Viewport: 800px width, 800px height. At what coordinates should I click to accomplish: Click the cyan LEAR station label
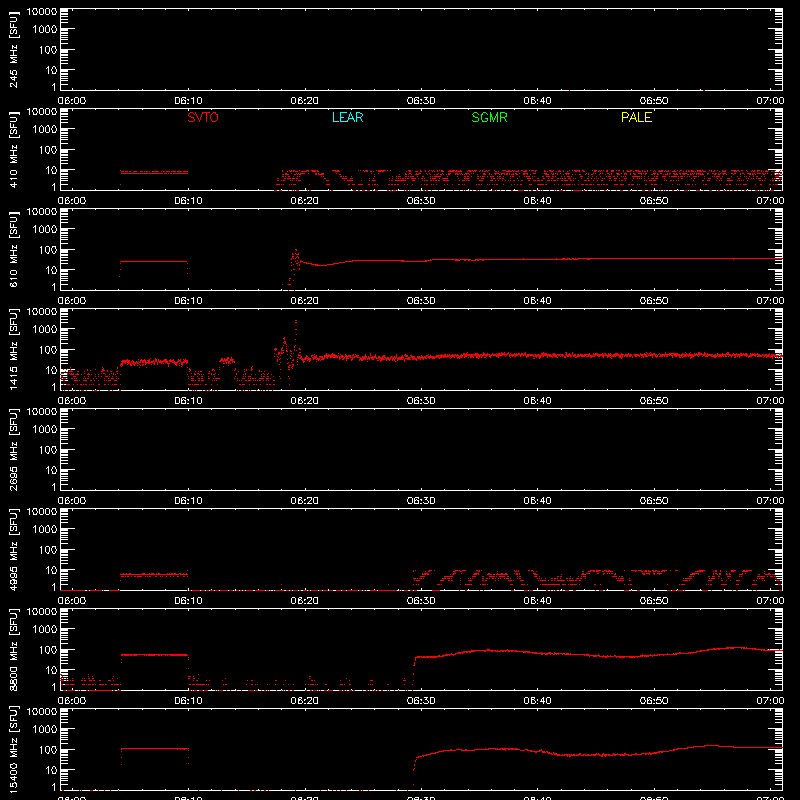(347, 117)
